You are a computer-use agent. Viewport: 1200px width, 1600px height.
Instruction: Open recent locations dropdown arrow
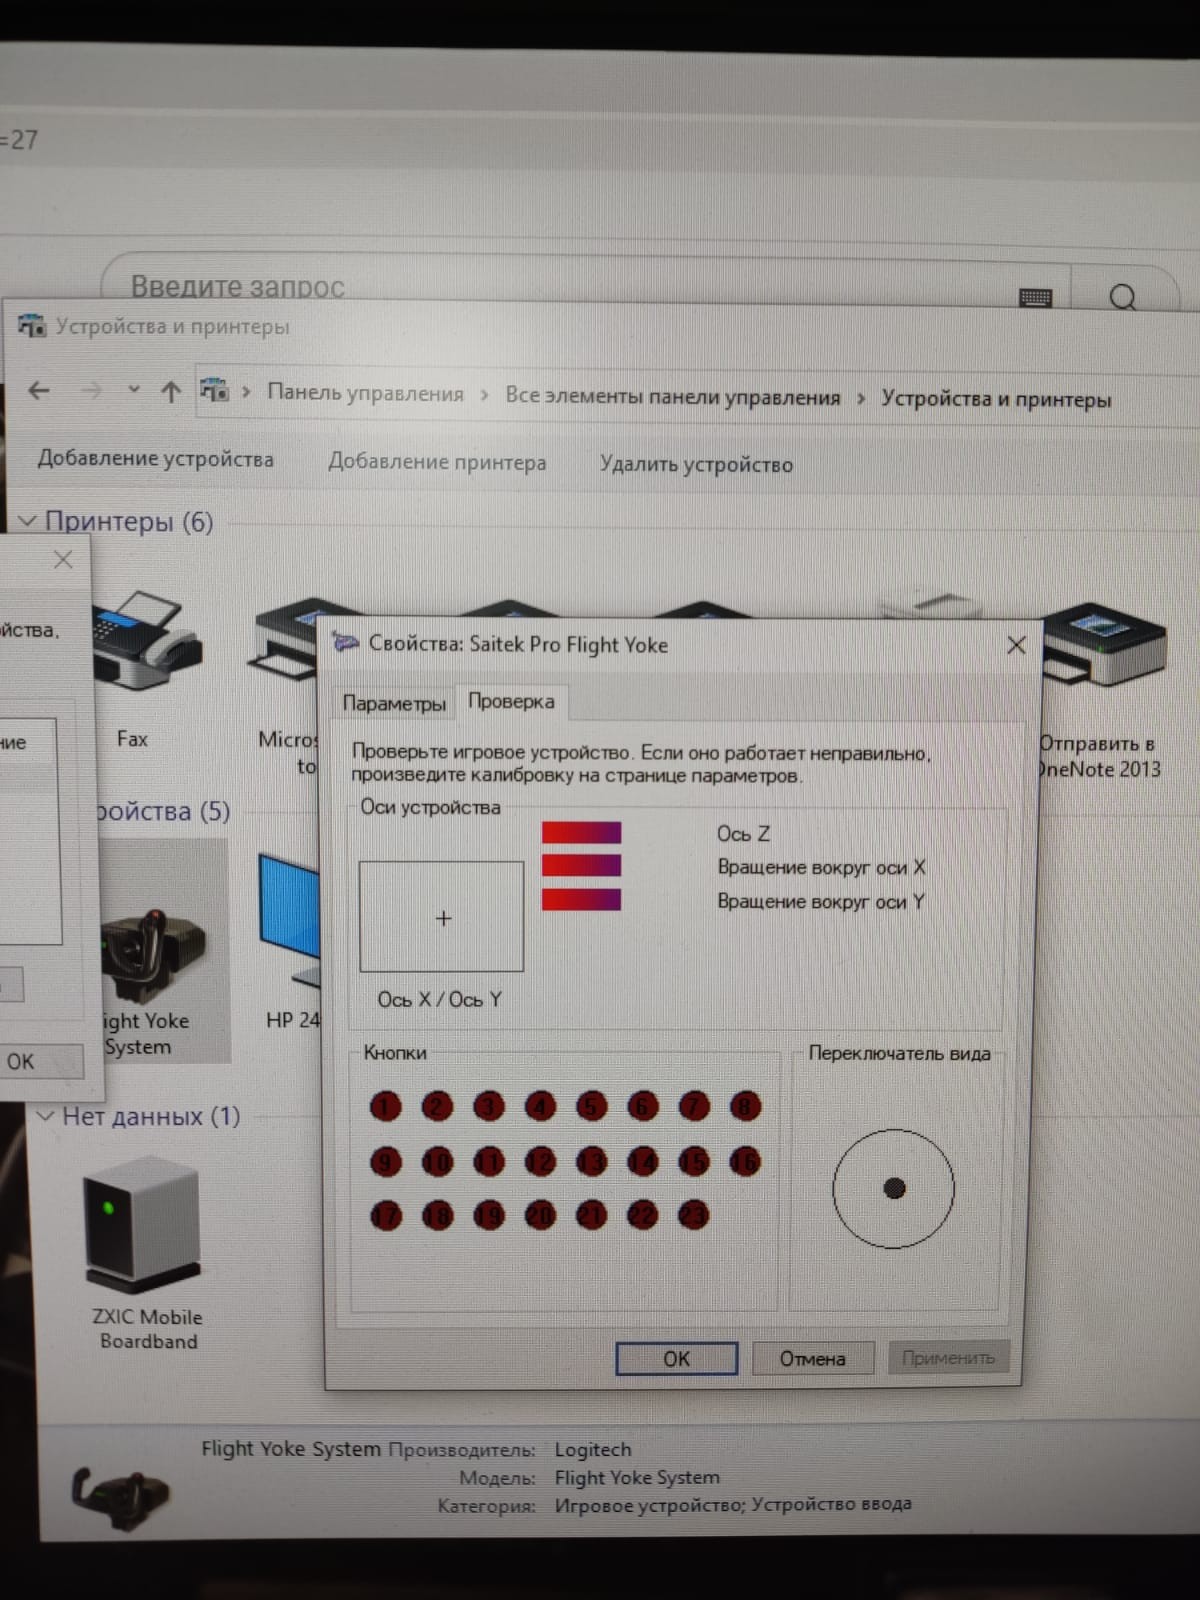tap(134, 390)
